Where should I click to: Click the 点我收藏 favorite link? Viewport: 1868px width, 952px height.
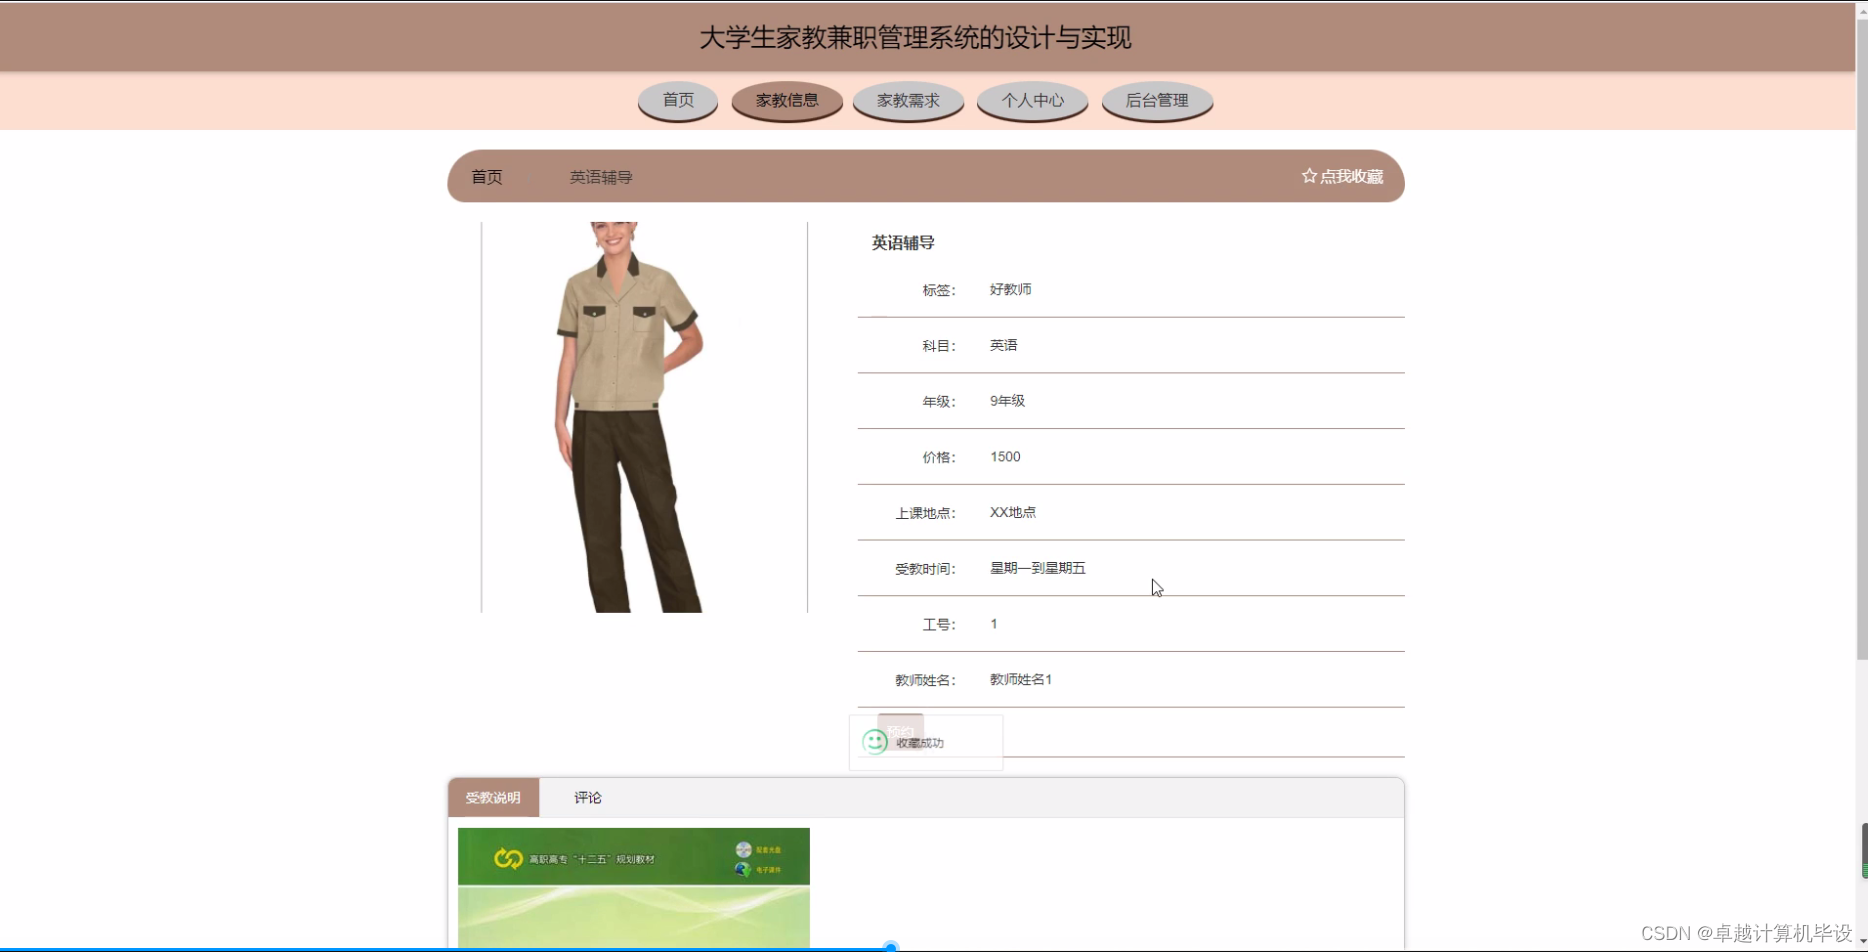1352,175
